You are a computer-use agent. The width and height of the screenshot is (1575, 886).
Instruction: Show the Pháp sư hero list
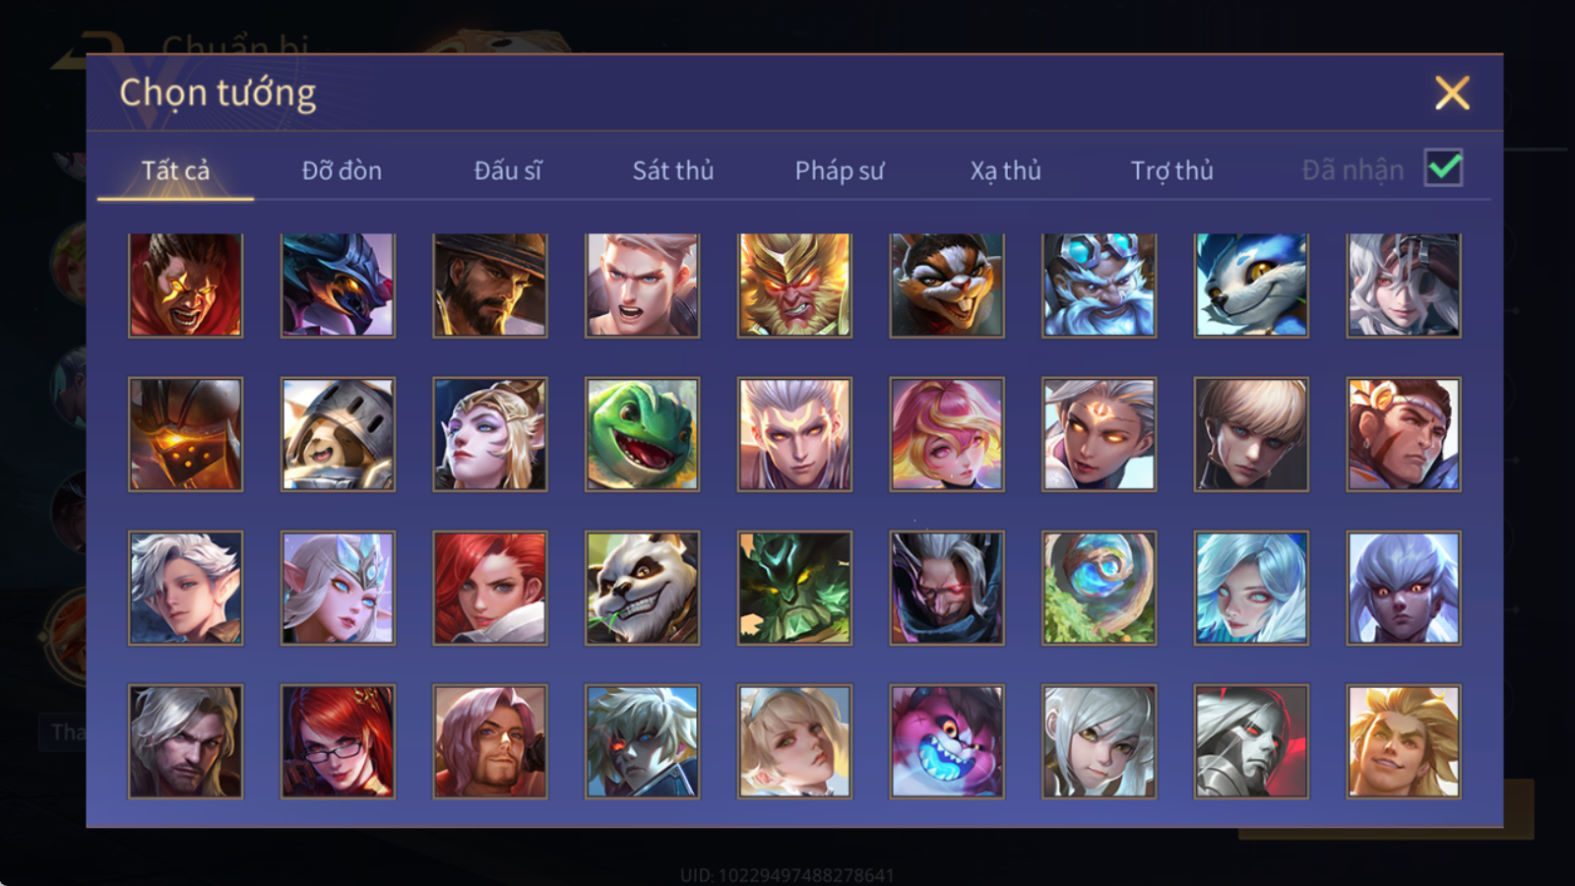[839, 171]
